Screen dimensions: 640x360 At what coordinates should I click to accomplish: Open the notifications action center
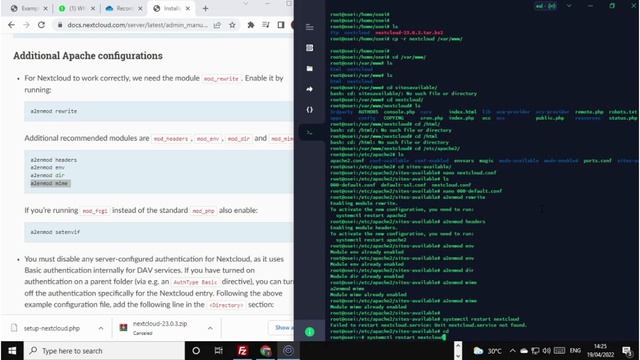click(x=627, y=351)
